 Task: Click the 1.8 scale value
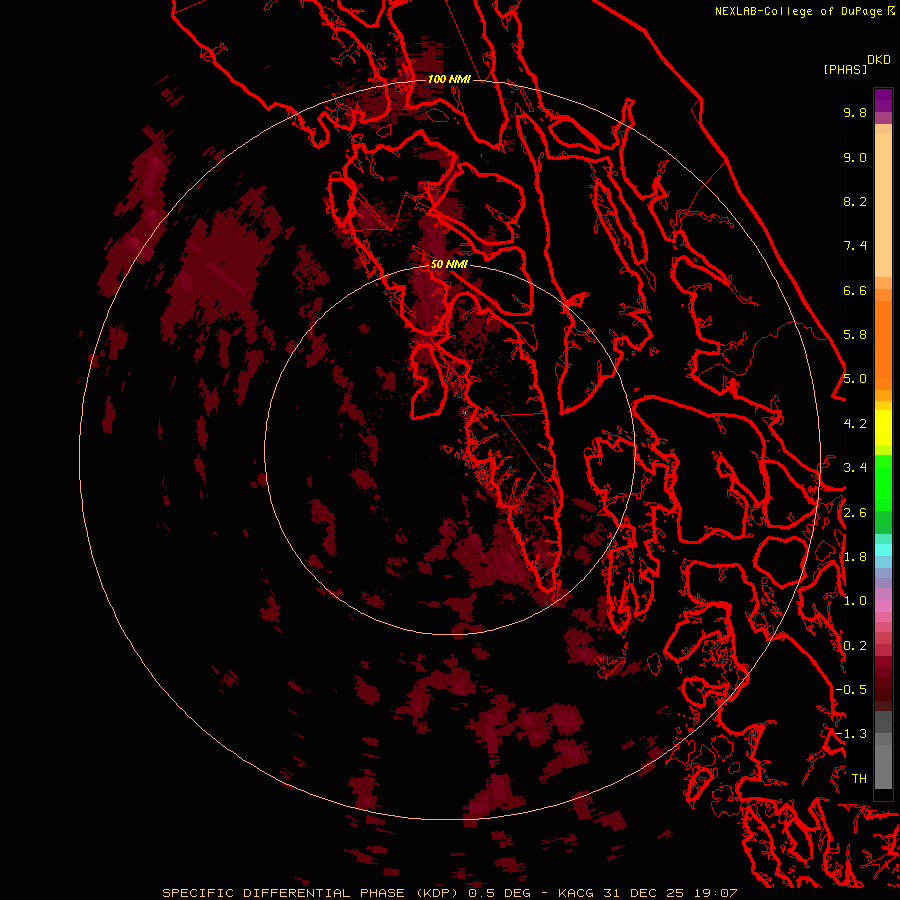tap(855, 557)
